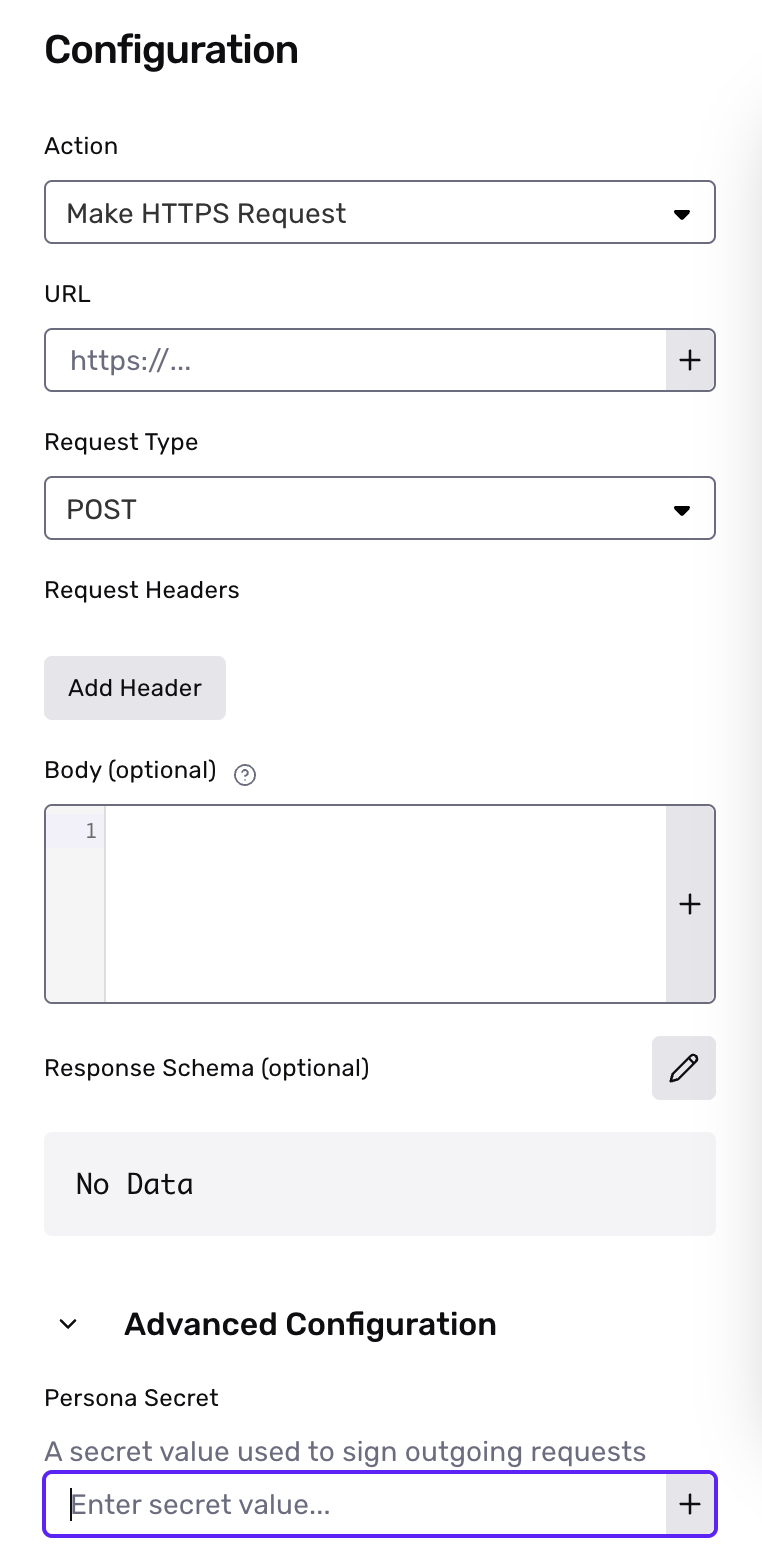Click the Persona Secret input field
The height and width of the screenshot is (1566, 762).
point(350,1504)
